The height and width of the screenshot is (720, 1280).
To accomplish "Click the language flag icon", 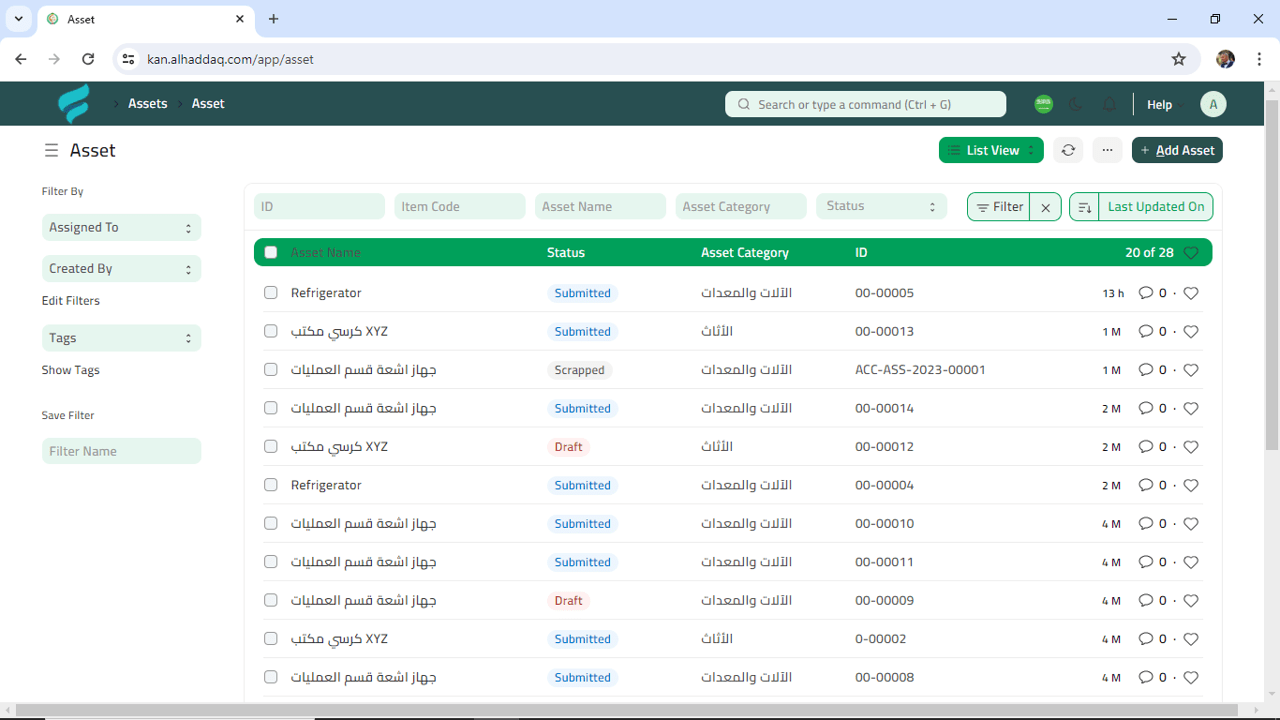I will point(1043,104).
